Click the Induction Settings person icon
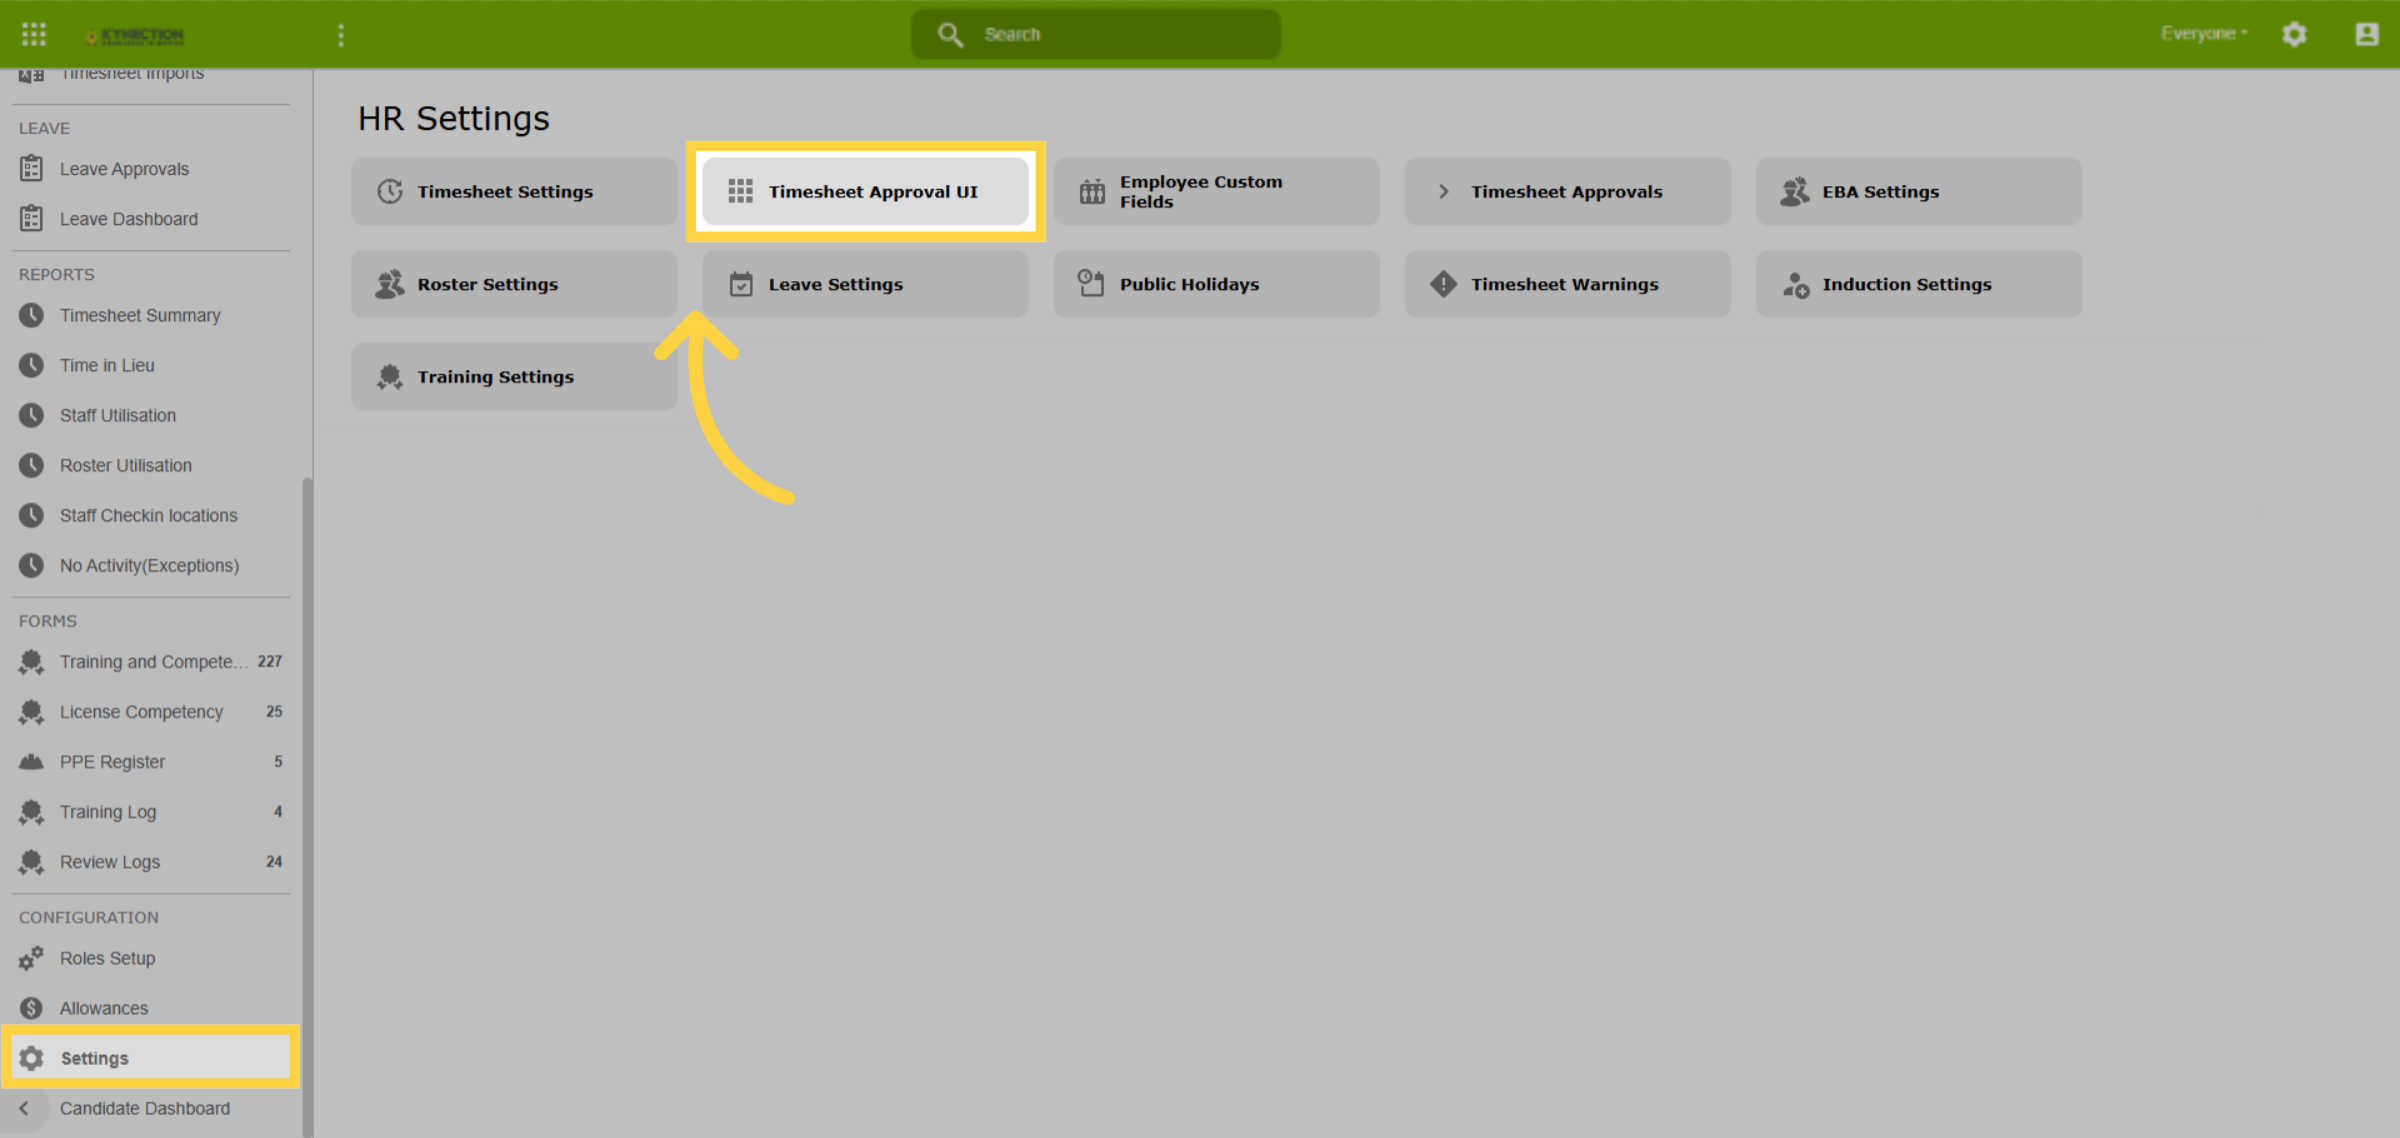2400x1138 pixels. (x=1795, y=285)
